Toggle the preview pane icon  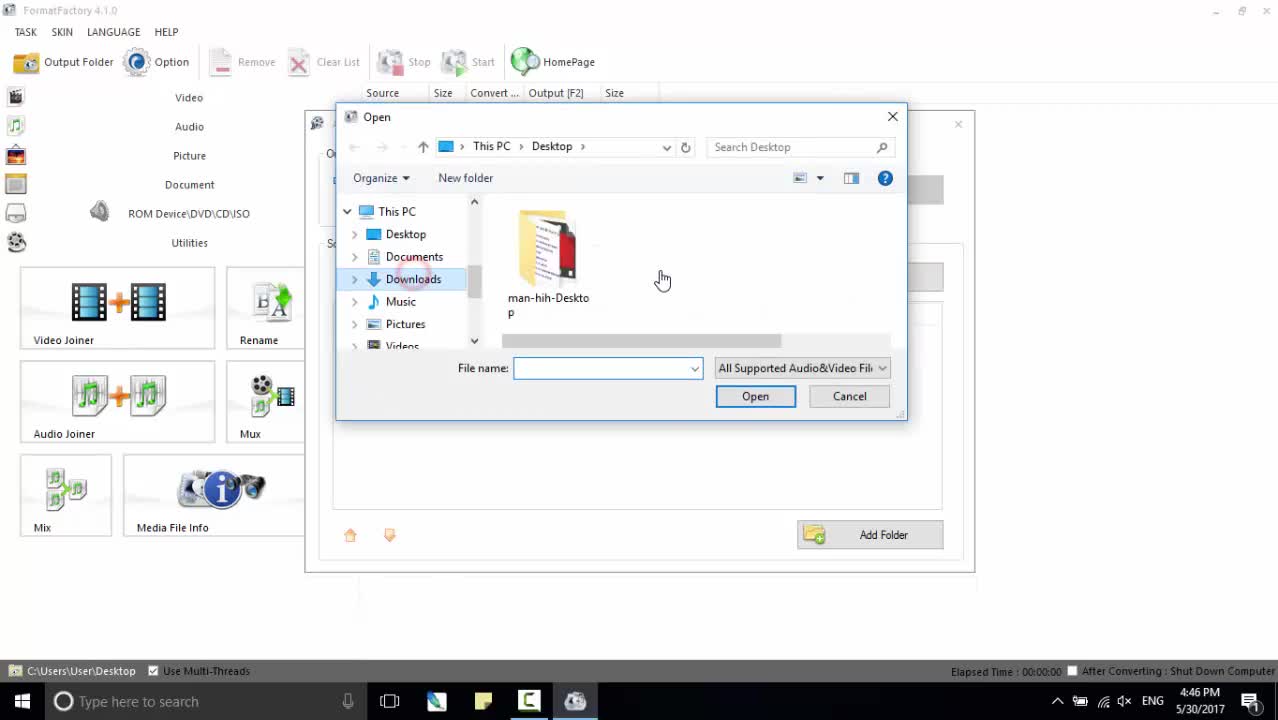[x=851, y=178]
